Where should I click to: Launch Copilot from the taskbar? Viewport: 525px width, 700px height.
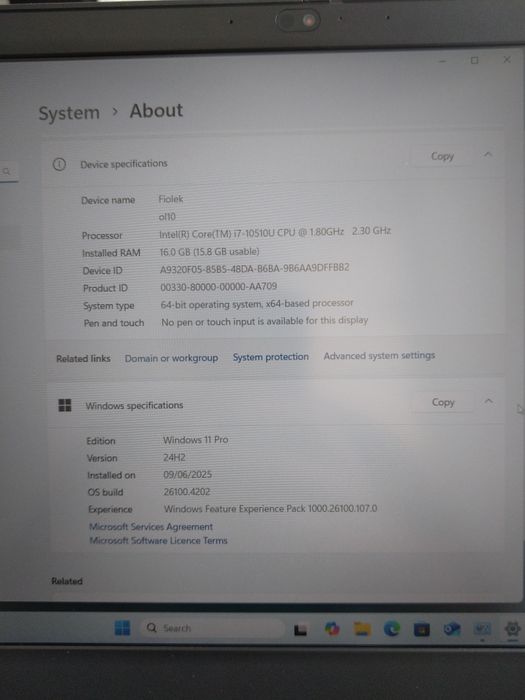tap(332, 629)
